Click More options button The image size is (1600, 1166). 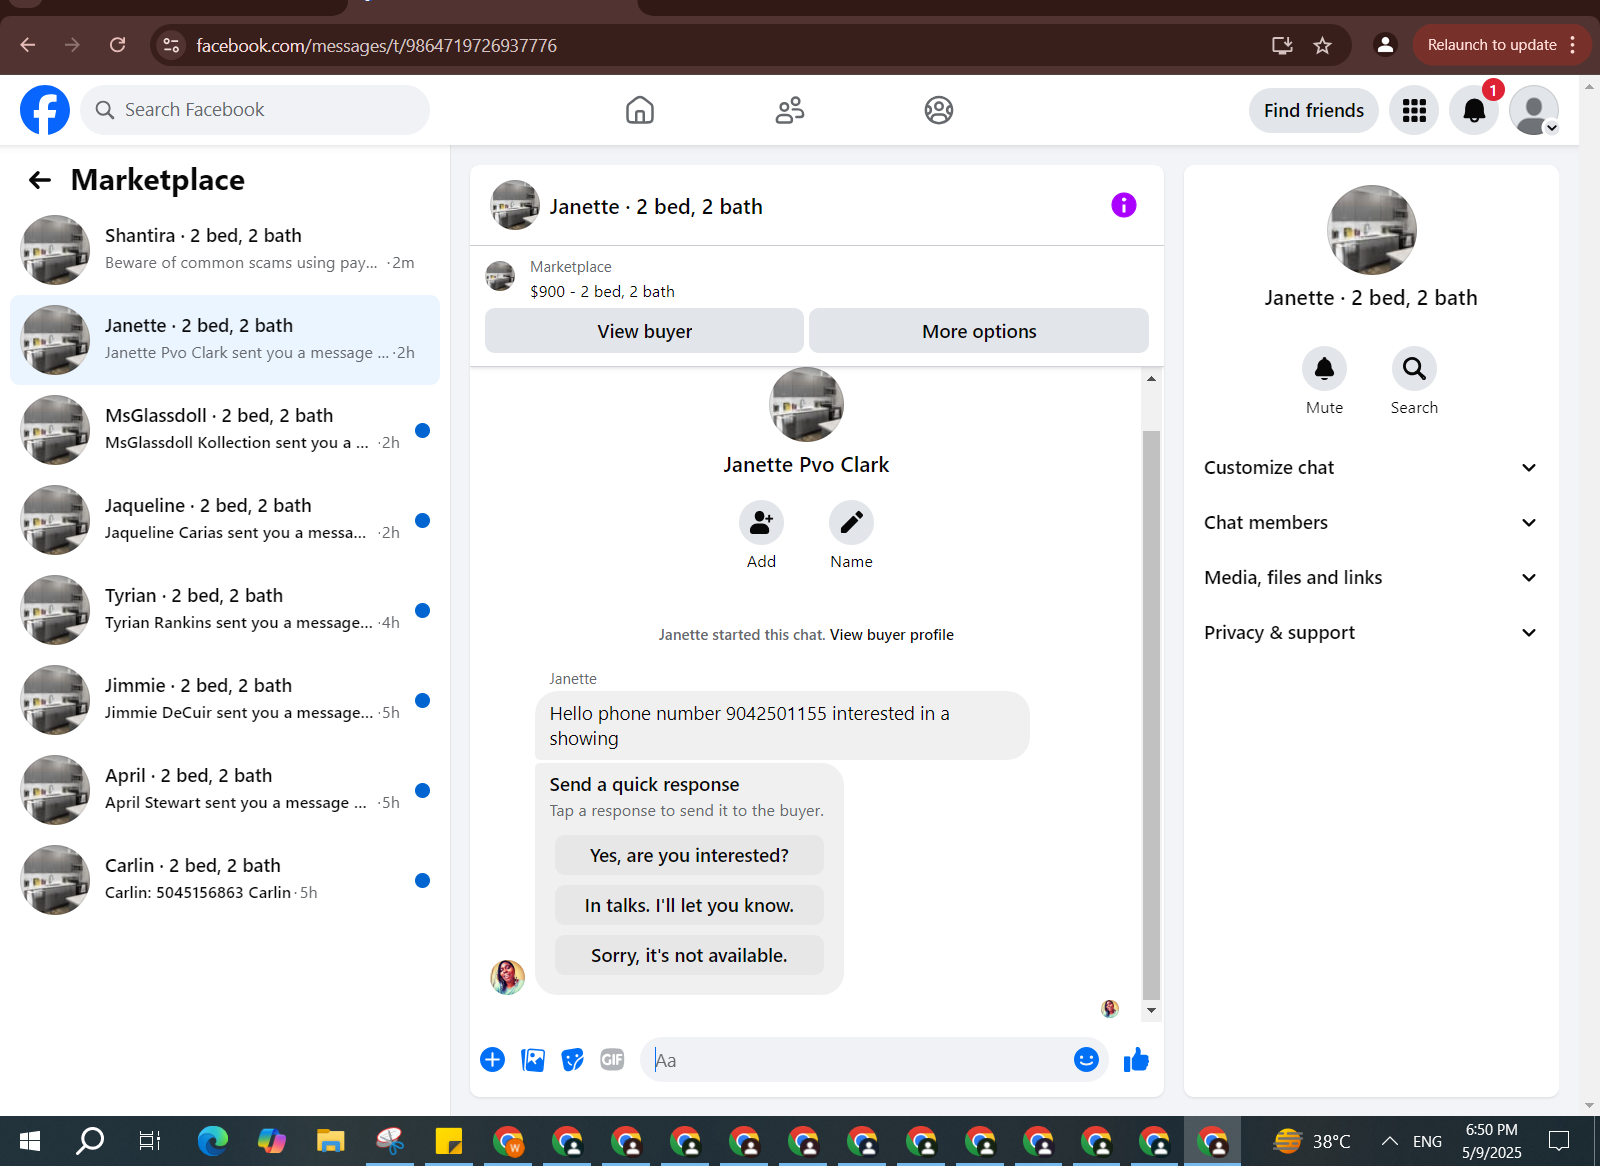pyautogui.click(x=979, y=331)
